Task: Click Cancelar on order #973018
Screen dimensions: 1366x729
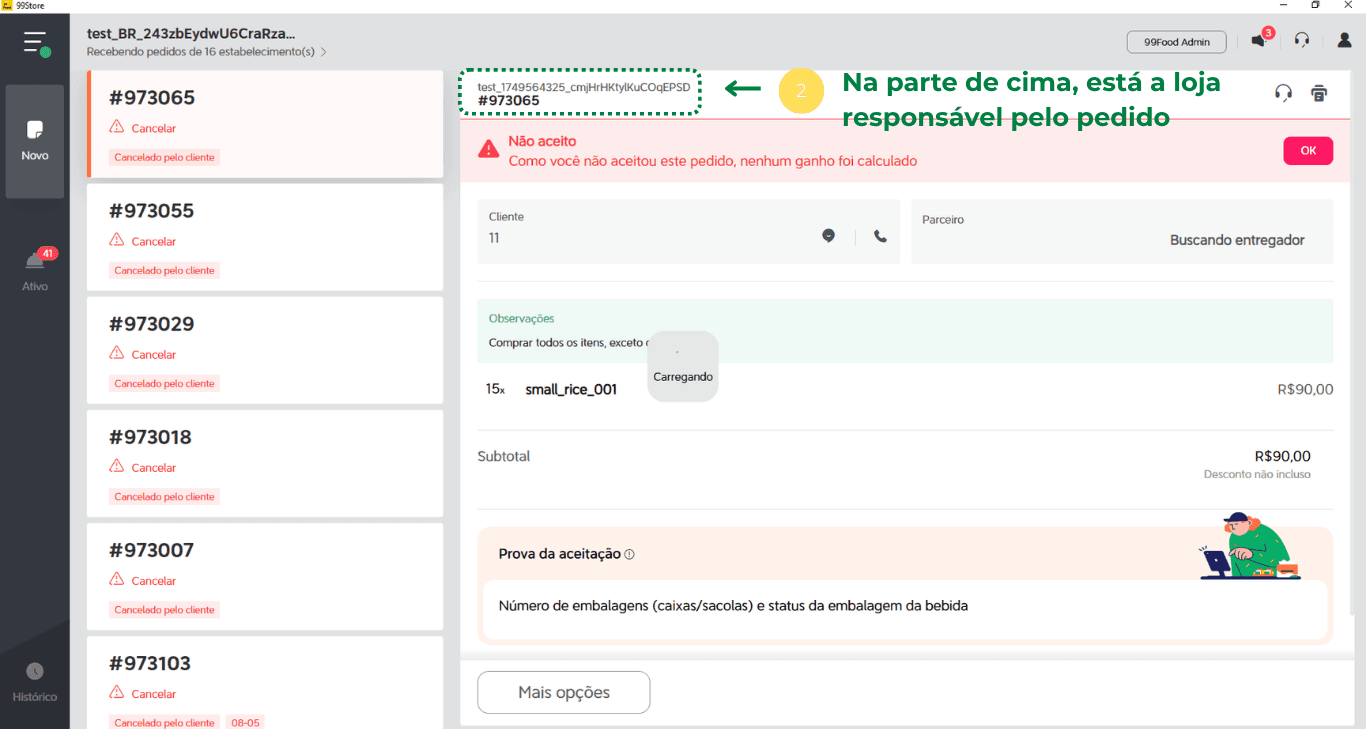Action: 153,468
